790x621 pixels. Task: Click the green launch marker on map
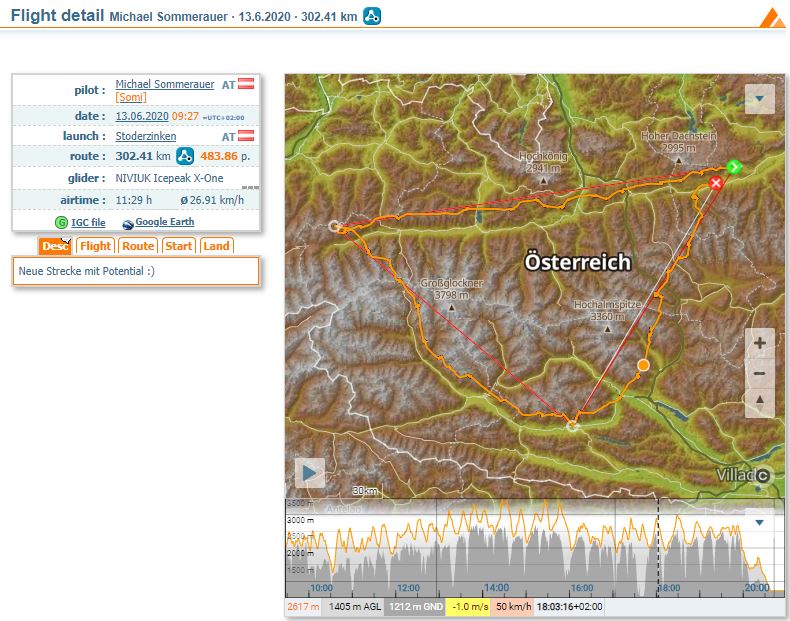[x=734, y=167]
